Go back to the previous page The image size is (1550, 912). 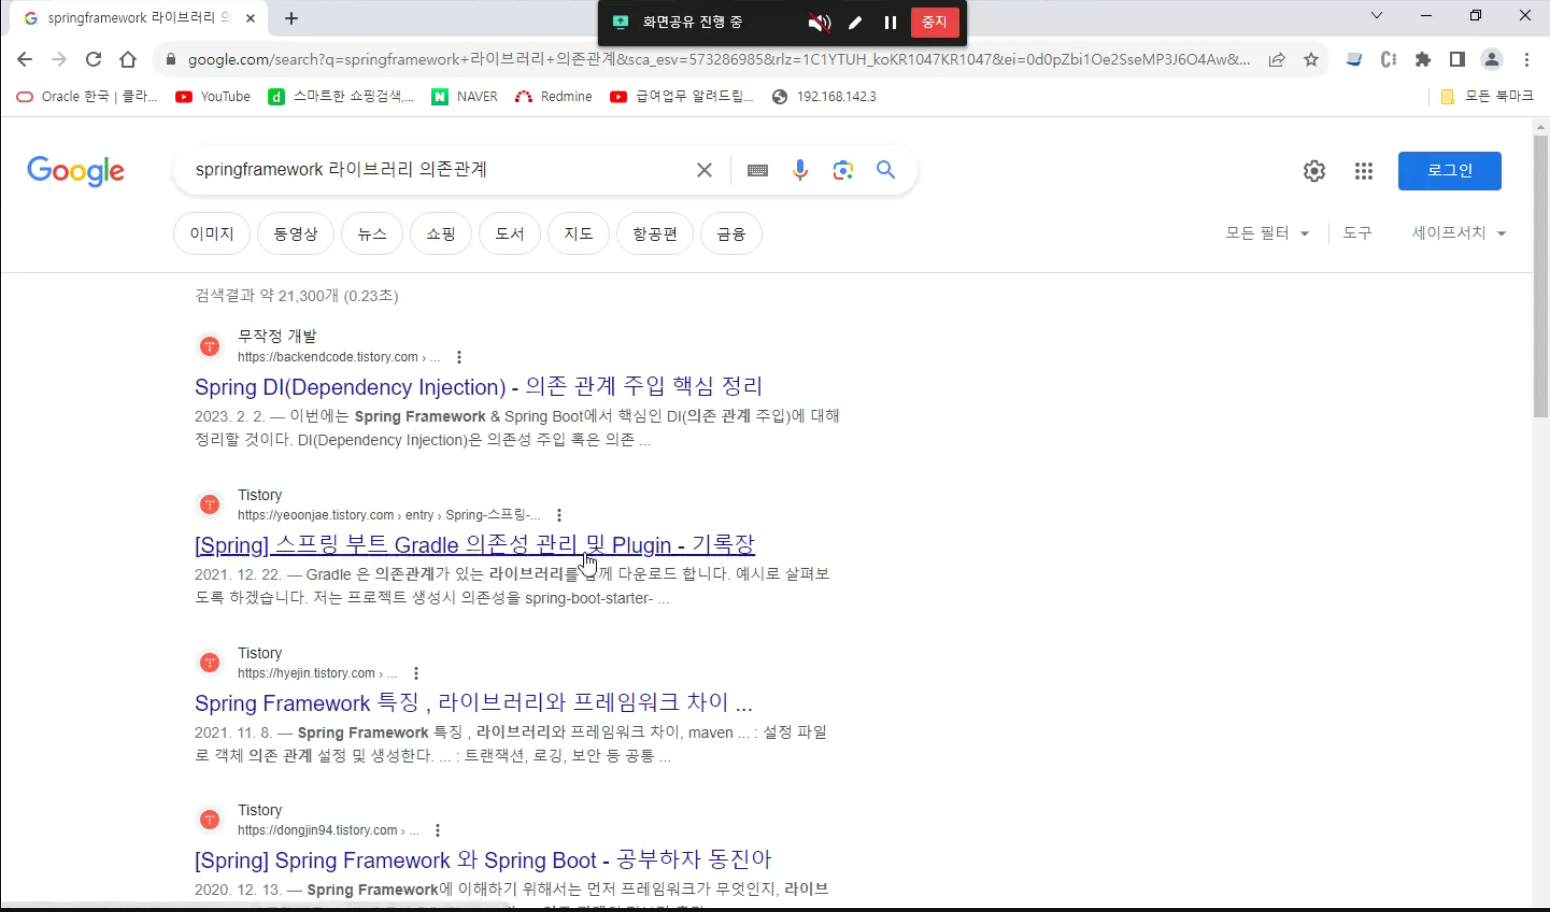(24, 59)
